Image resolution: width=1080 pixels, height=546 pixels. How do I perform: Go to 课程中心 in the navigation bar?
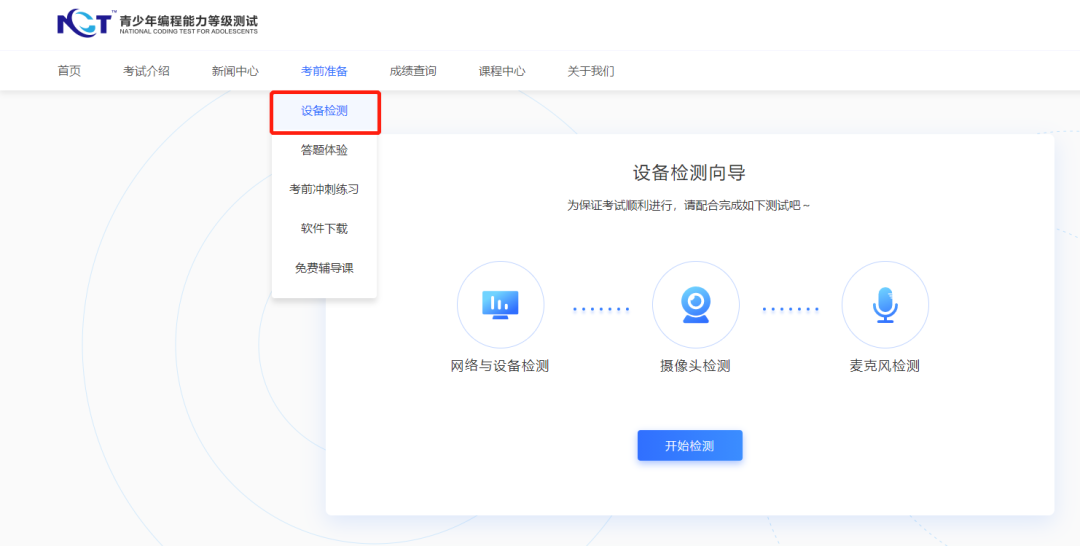501,71
